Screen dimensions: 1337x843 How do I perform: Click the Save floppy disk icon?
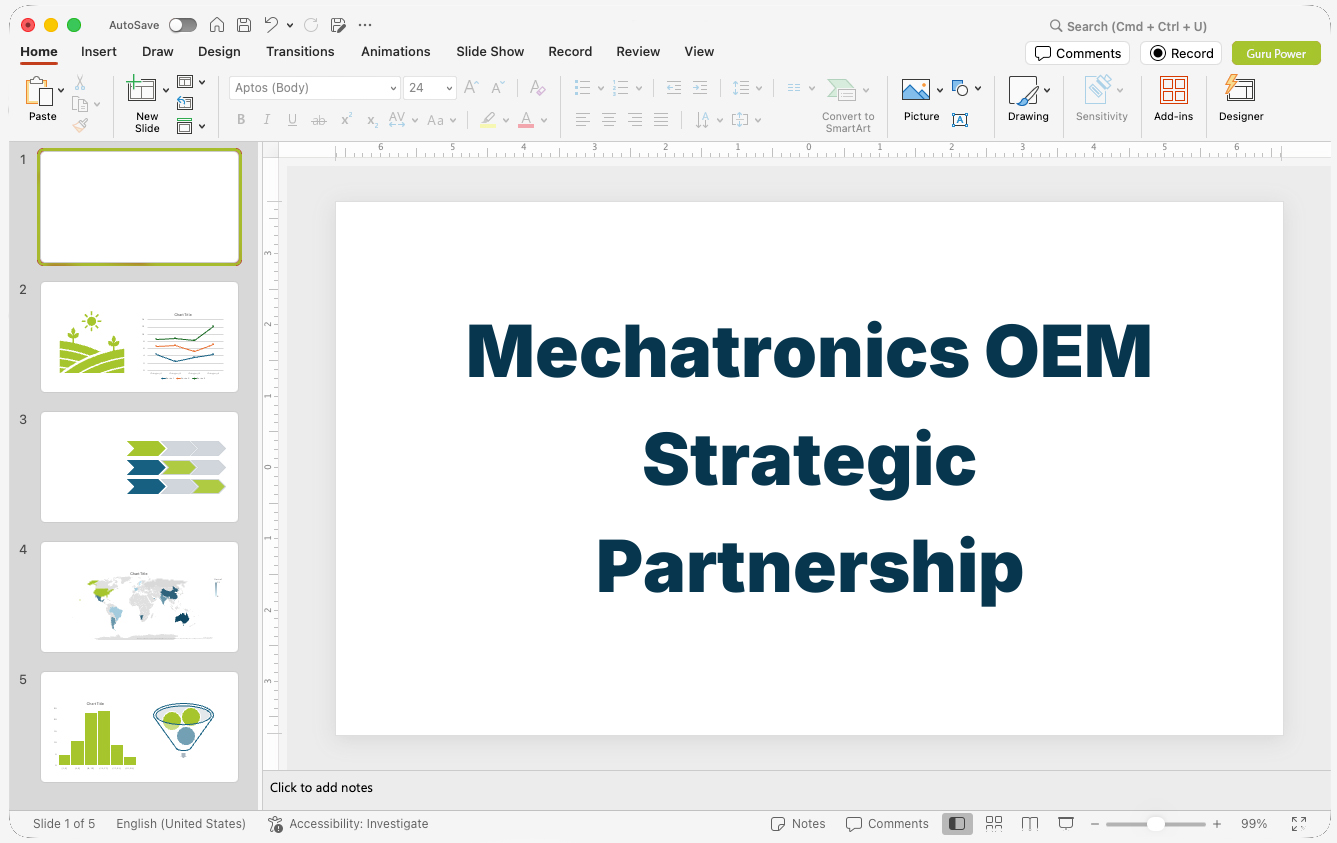coord(244,25)
